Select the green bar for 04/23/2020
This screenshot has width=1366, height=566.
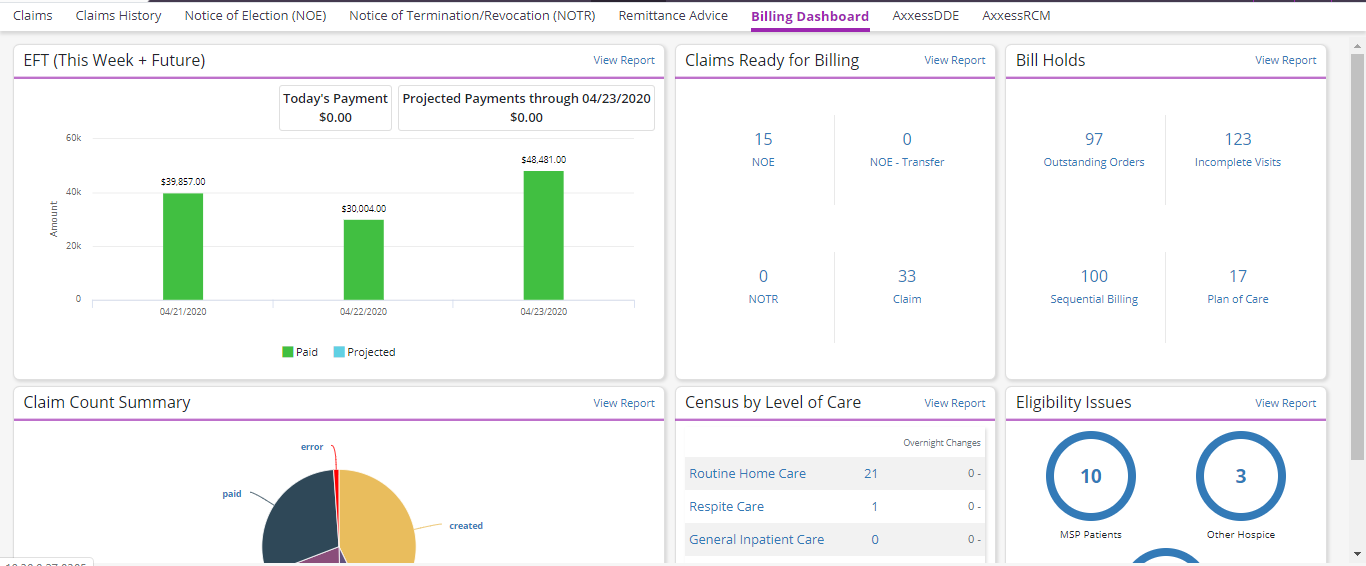tap(543, 235)
